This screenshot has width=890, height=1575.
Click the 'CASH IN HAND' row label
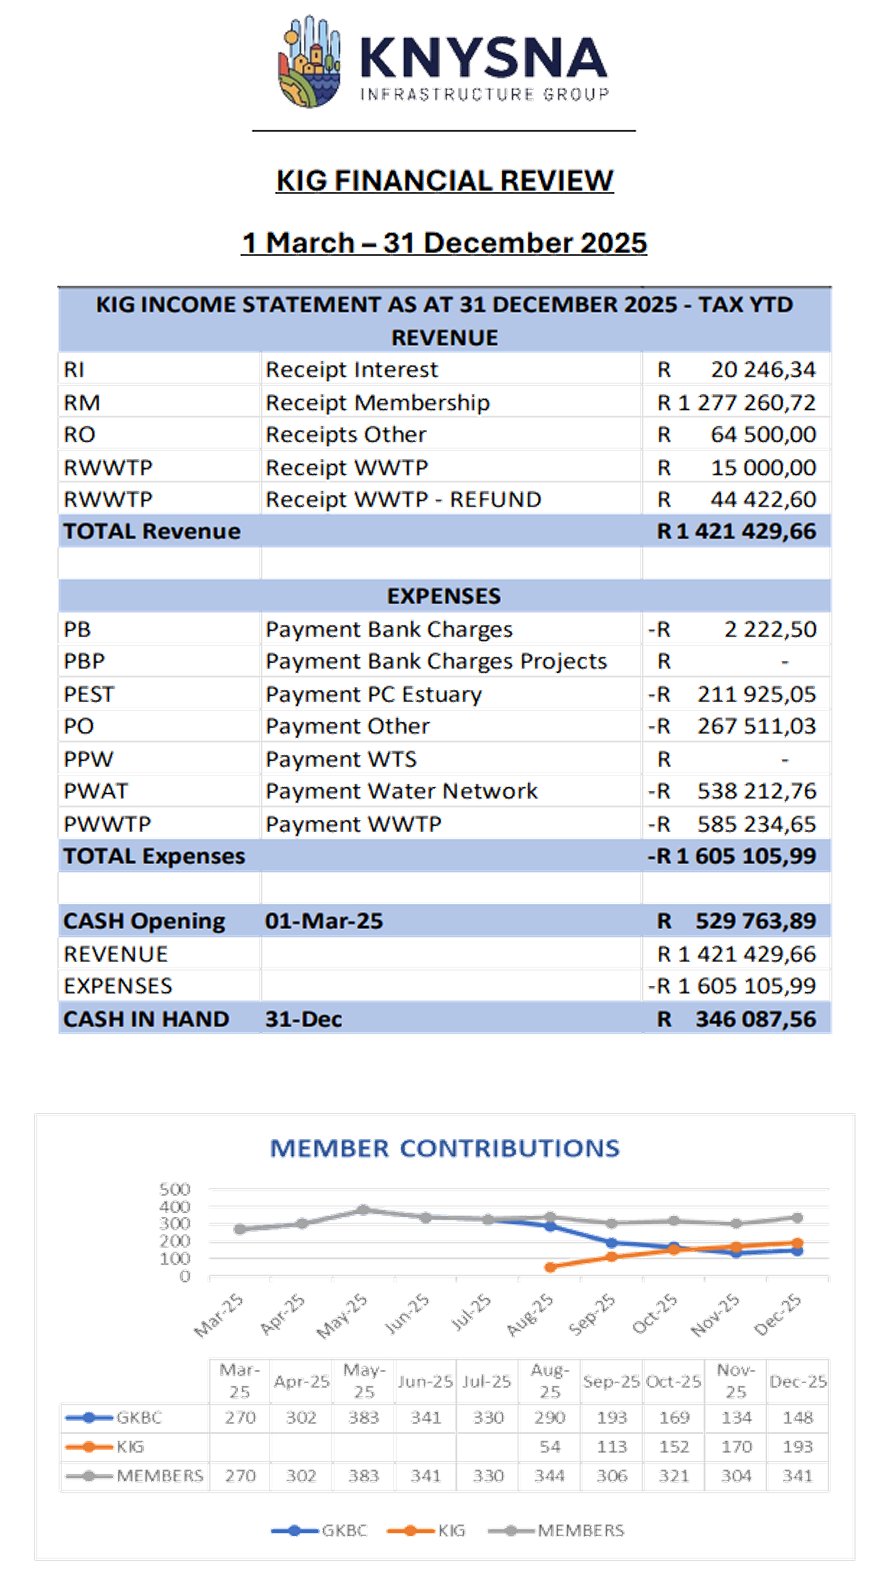(x=146, y=1019)
